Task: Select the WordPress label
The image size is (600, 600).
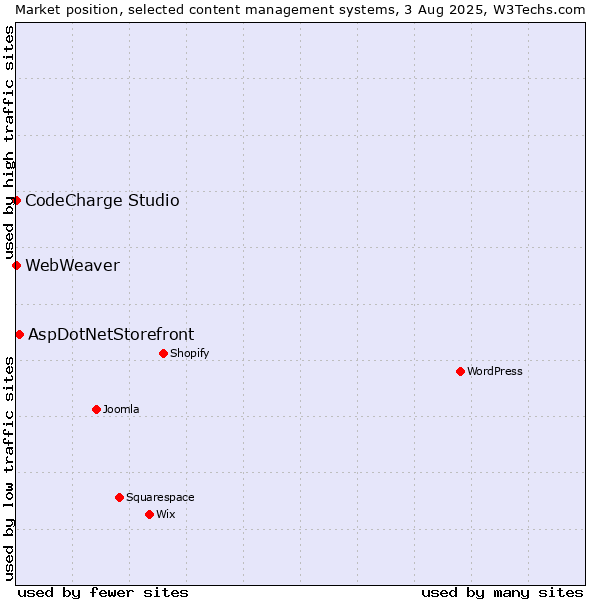Action: coord(494,372)
